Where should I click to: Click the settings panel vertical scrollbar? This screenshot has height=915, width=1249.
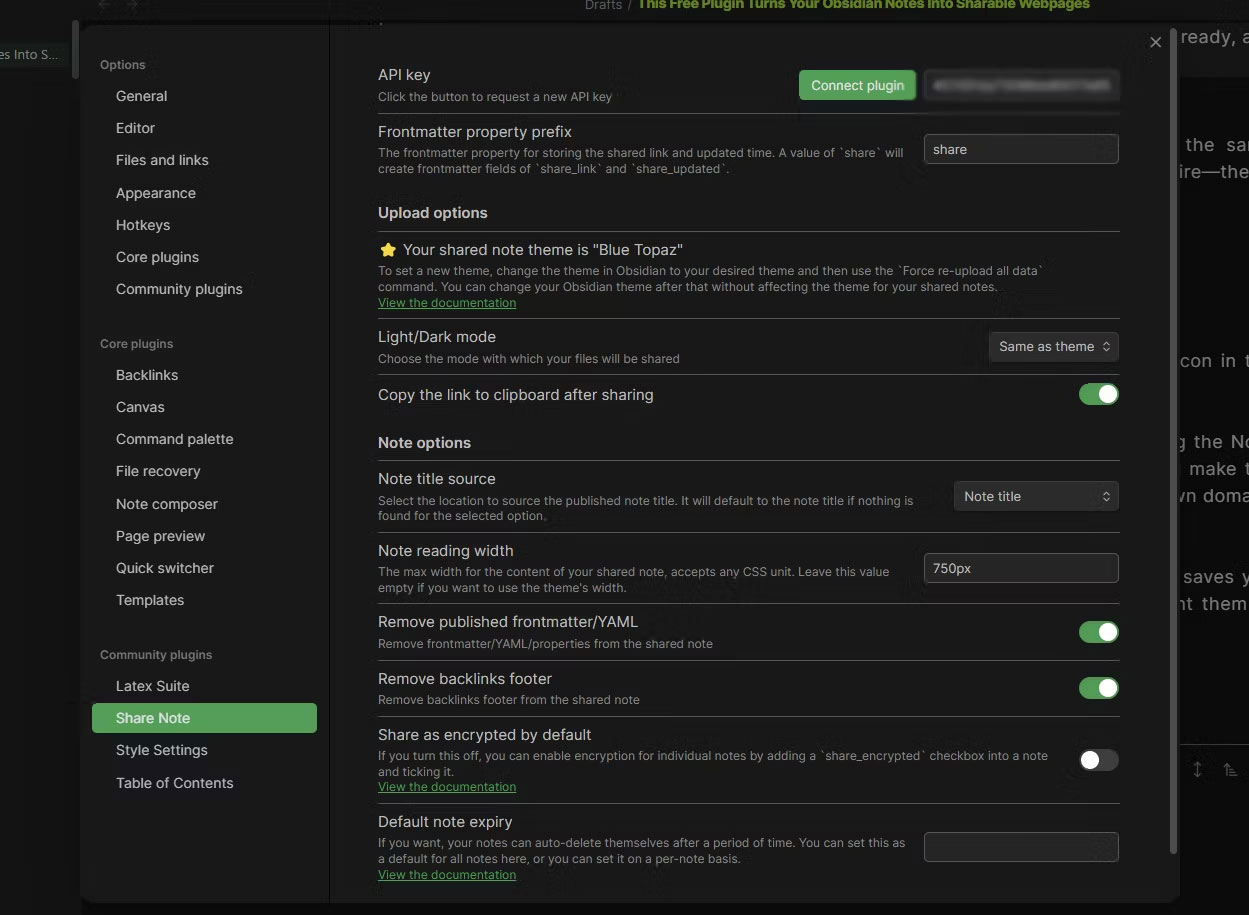(x=1173, y=440)
